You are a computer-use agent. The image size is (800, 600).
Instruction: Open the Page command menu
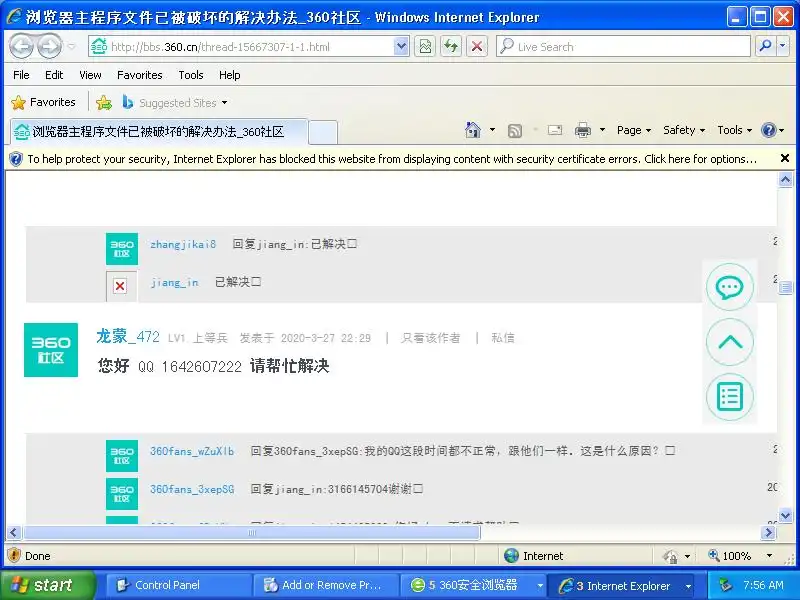[x=634, y=130]
